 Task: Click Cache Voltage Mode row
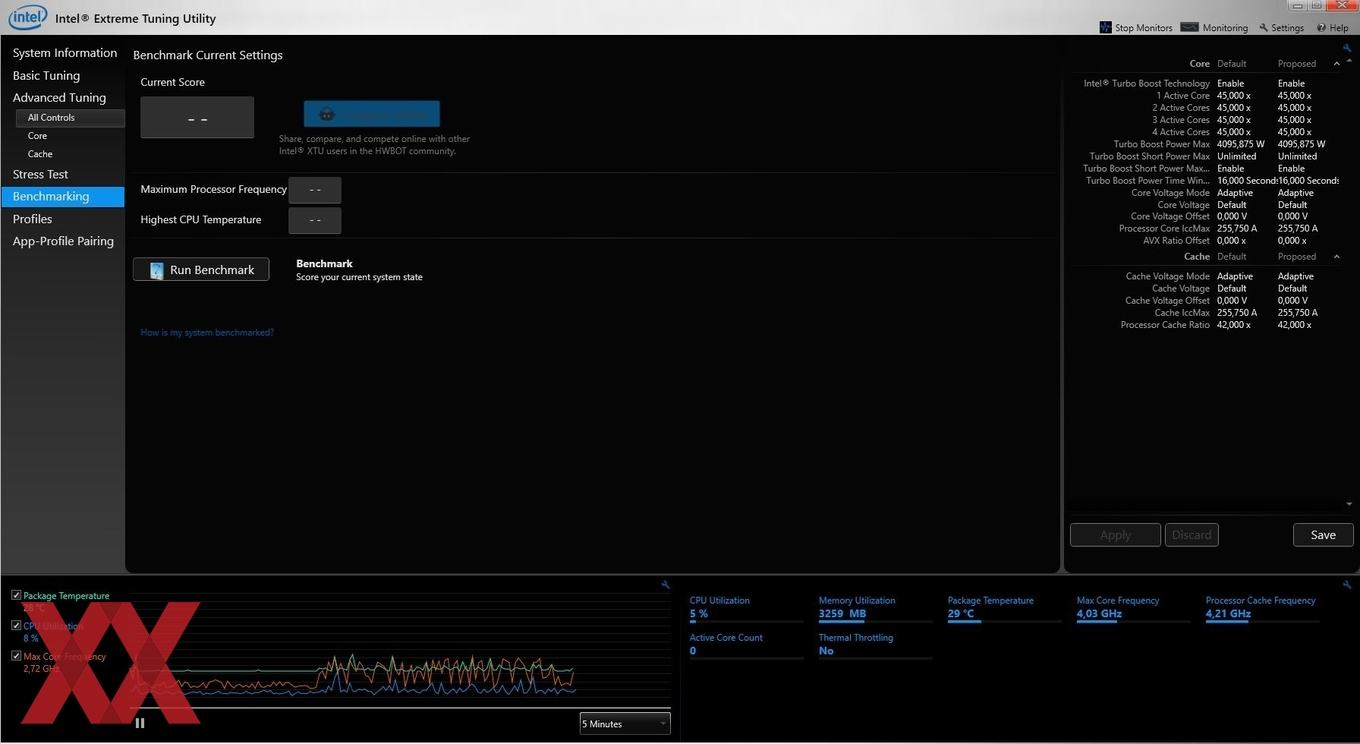[x=1205, y=277]
